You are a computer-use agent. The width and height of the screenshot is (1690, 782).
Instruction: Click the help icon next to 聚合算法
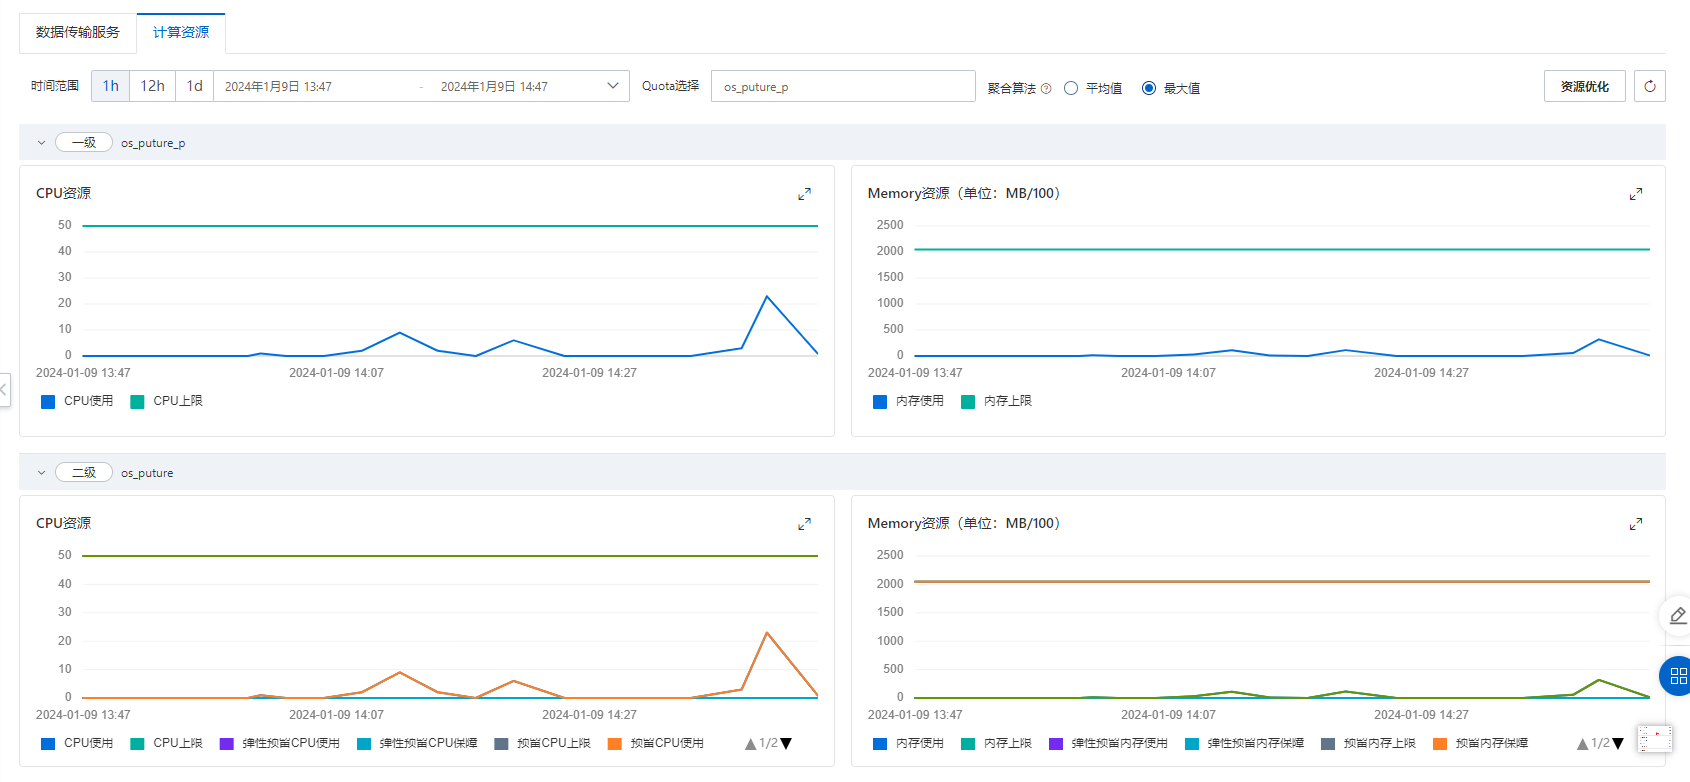click(x=1046, y=88)
